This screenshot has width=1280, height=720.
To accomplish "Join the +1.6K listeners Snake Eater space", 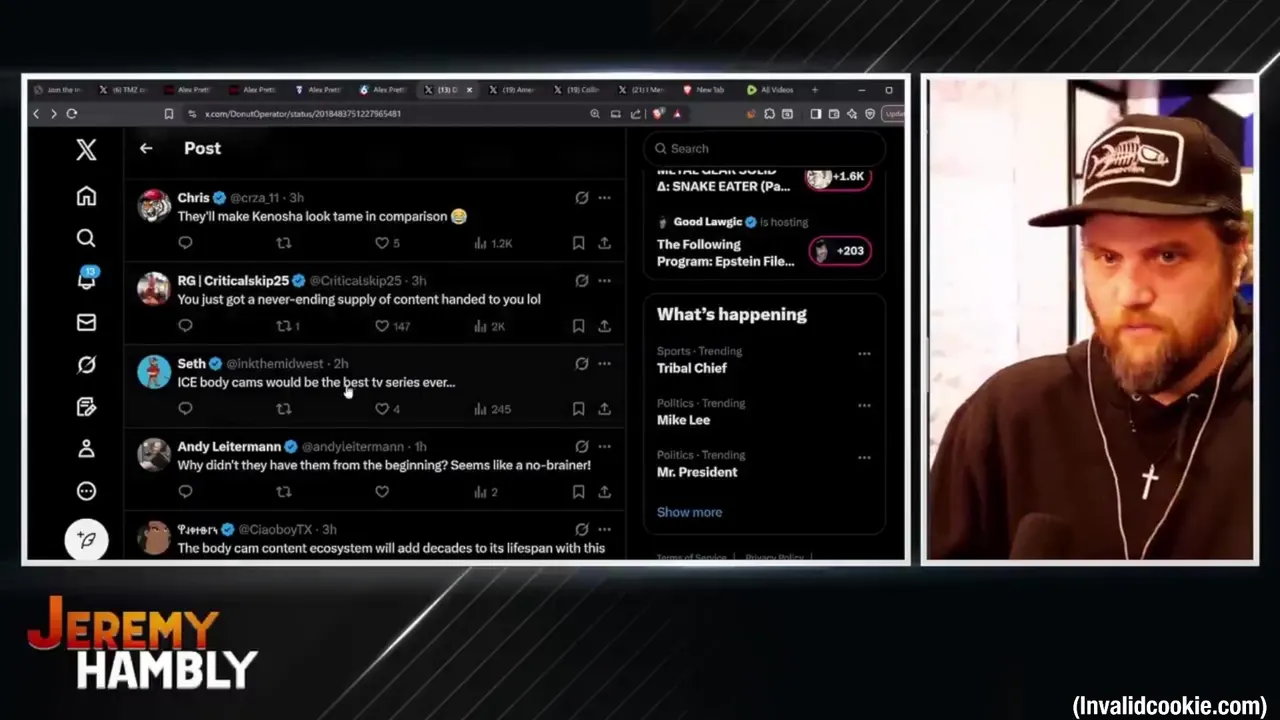I will point(838,177).
